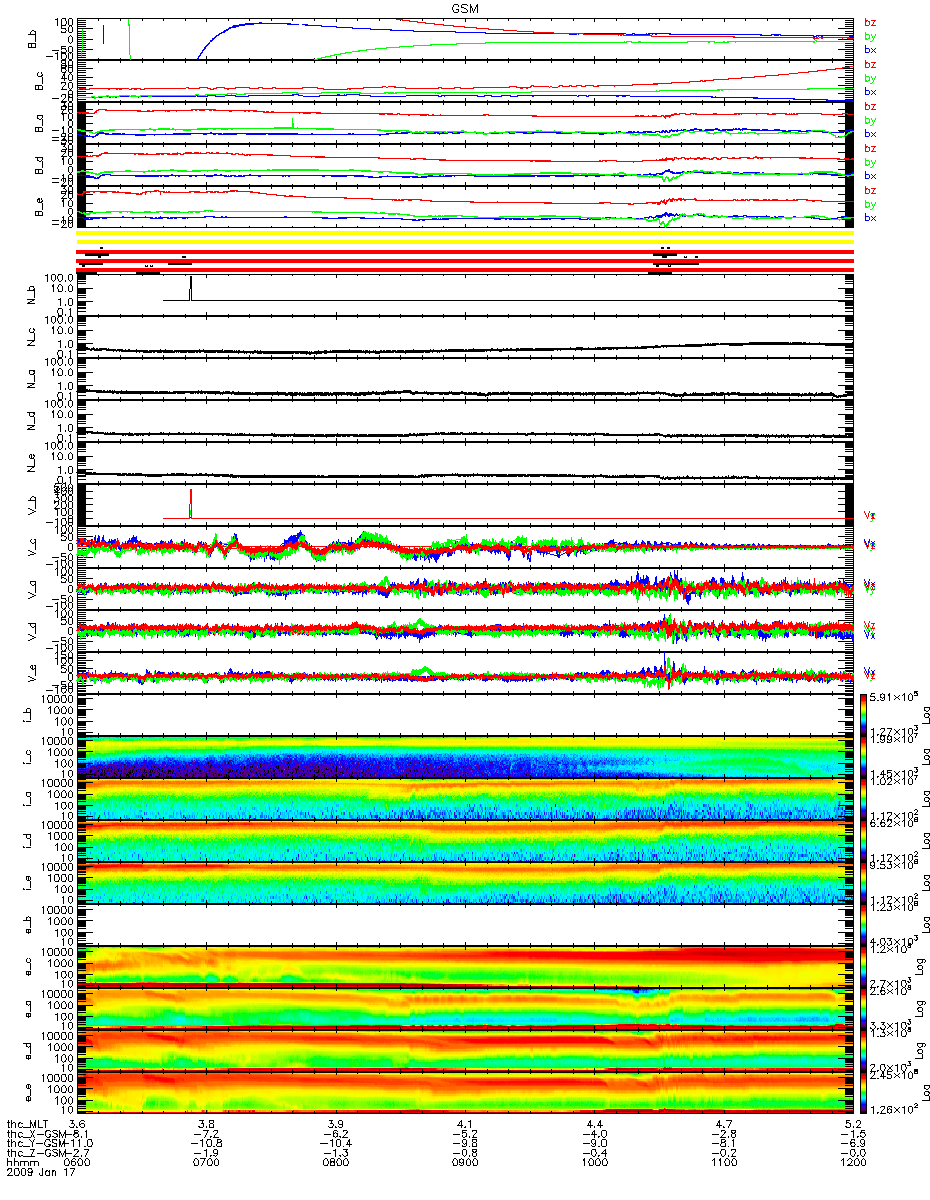This screenshot has width=930, height=1200.
Task: Click the red spike in the V_b panel
Action: (191, 503)
